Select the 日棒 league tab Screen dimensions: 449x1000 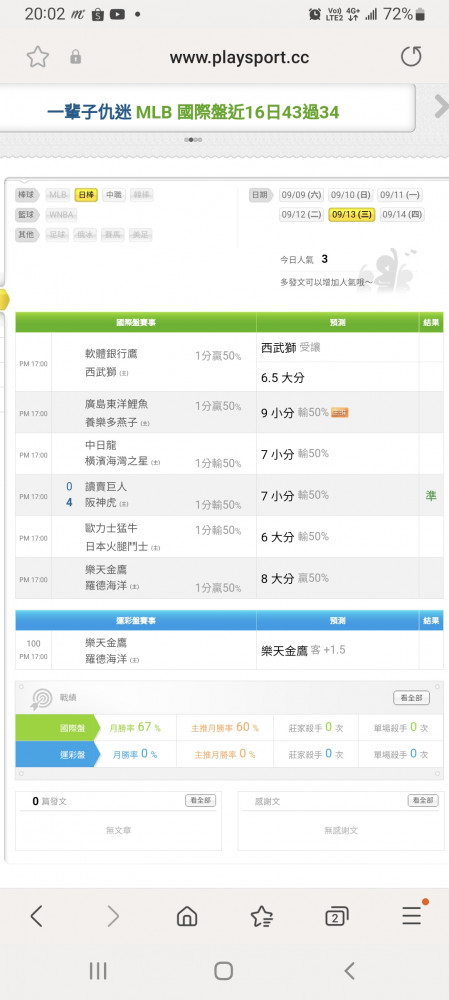[x=85, y=195]
